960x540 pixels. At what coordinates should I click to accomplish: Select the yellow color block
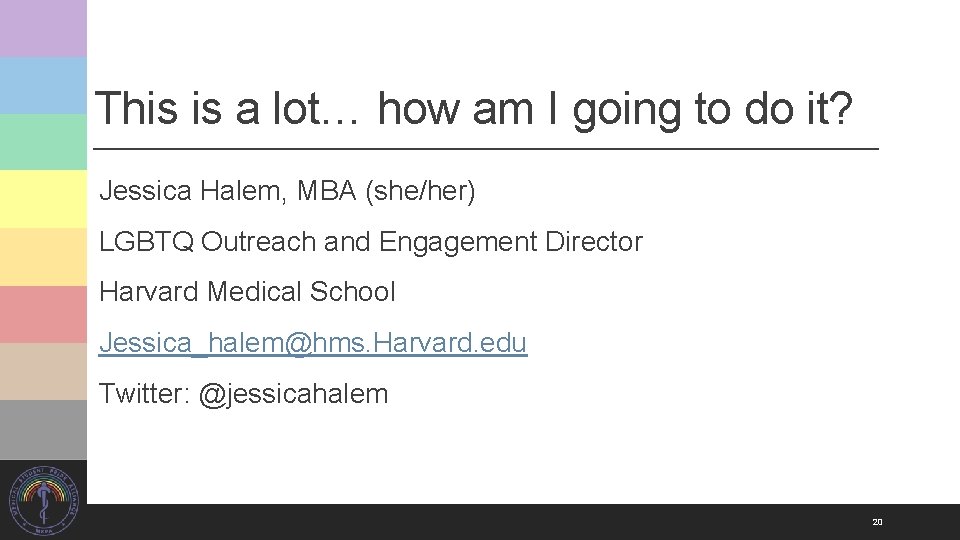click(x=43, y=199)
